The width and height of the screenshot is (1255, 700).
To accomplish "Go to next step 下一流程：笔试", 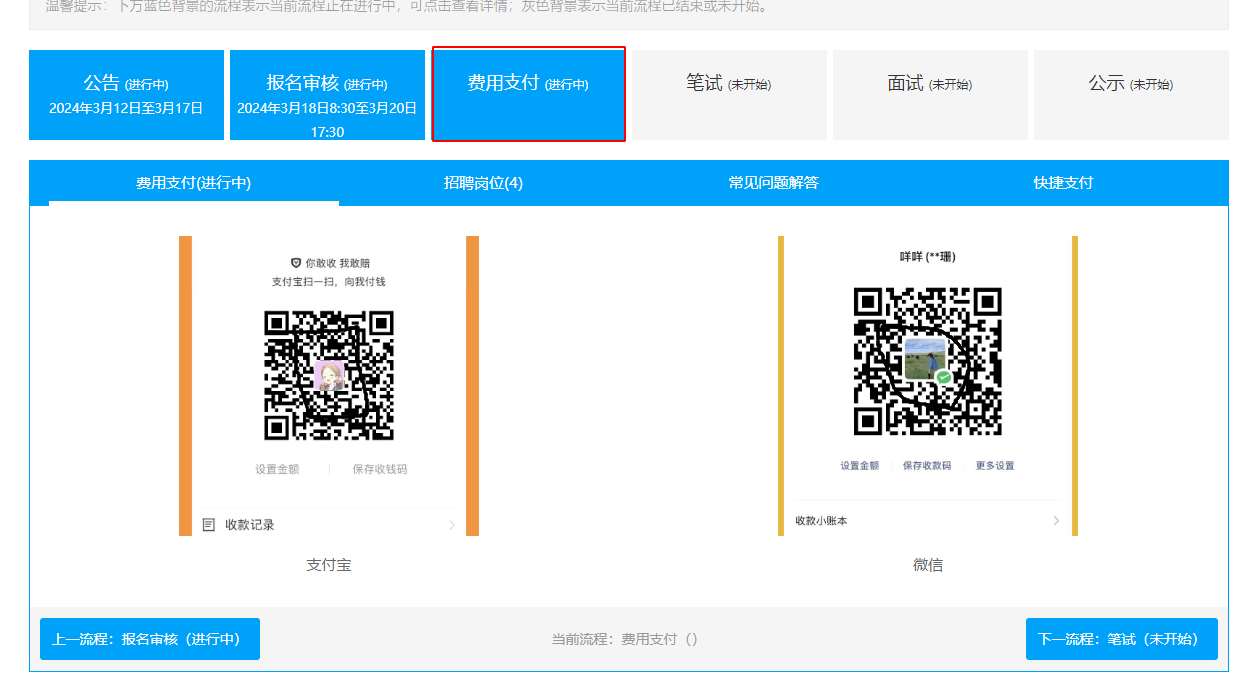I will click(1122, 639).
